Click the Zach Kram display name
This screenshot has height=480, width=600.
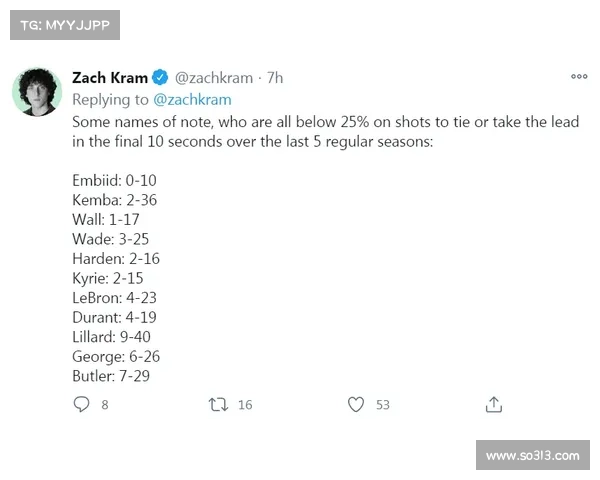click(x=110, y=78)
